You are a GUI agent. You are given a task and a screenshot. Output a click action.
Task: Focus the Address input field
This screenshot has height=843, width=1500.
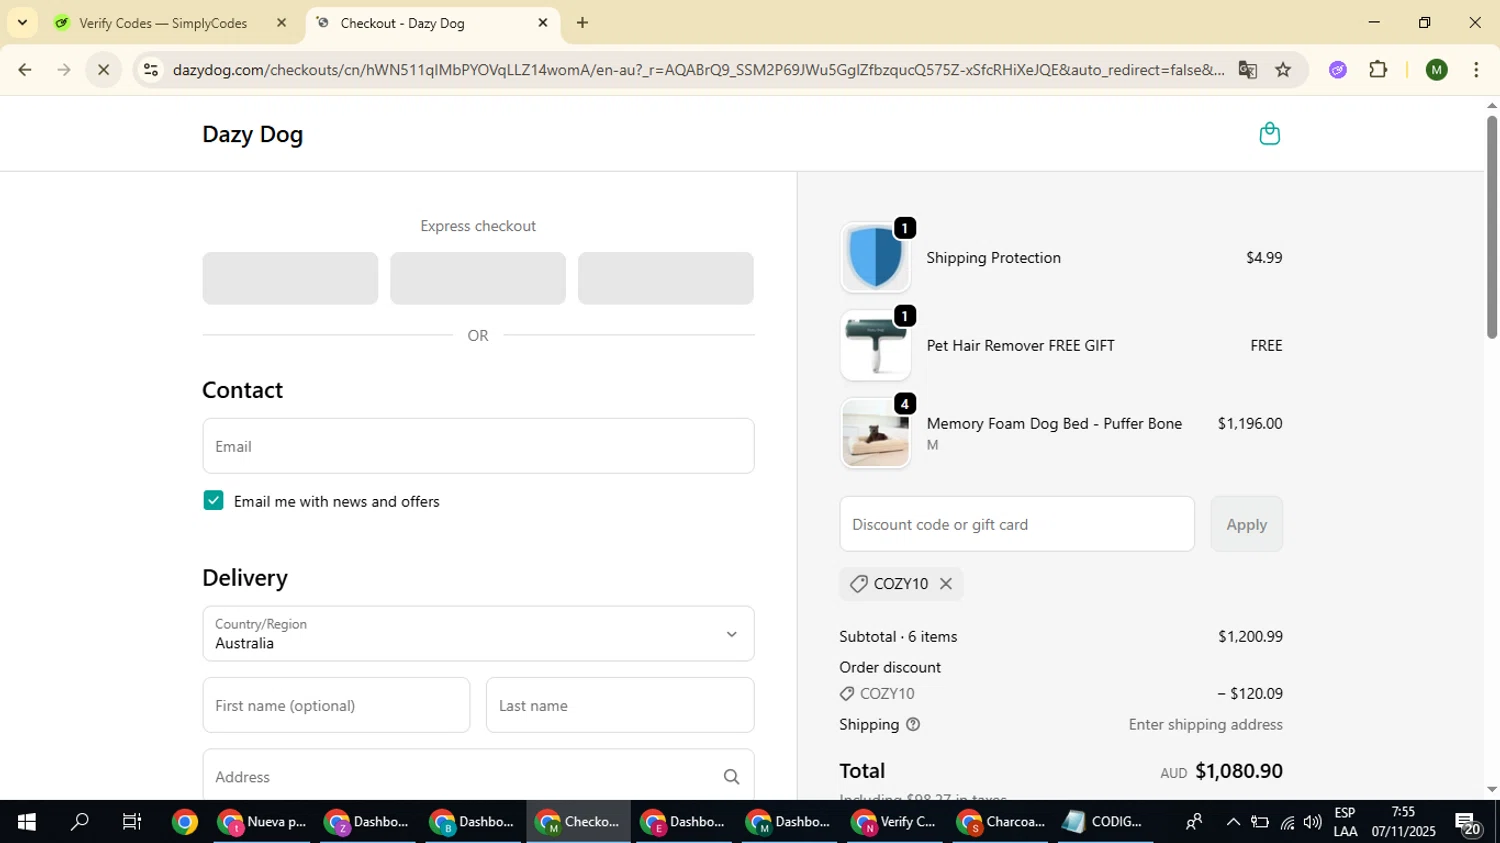[478, 777]
